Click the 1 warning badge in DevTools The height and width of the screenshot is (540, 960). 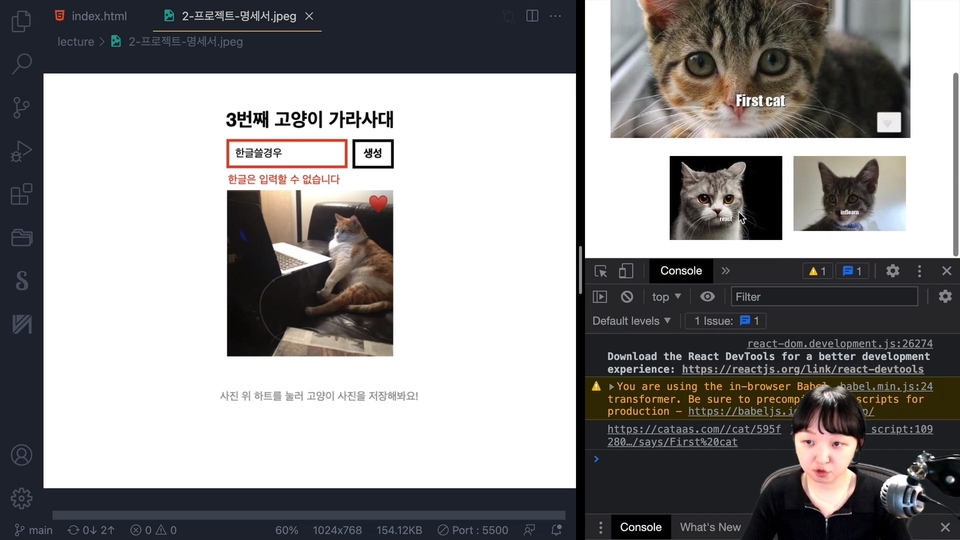(x=817, y=271)
